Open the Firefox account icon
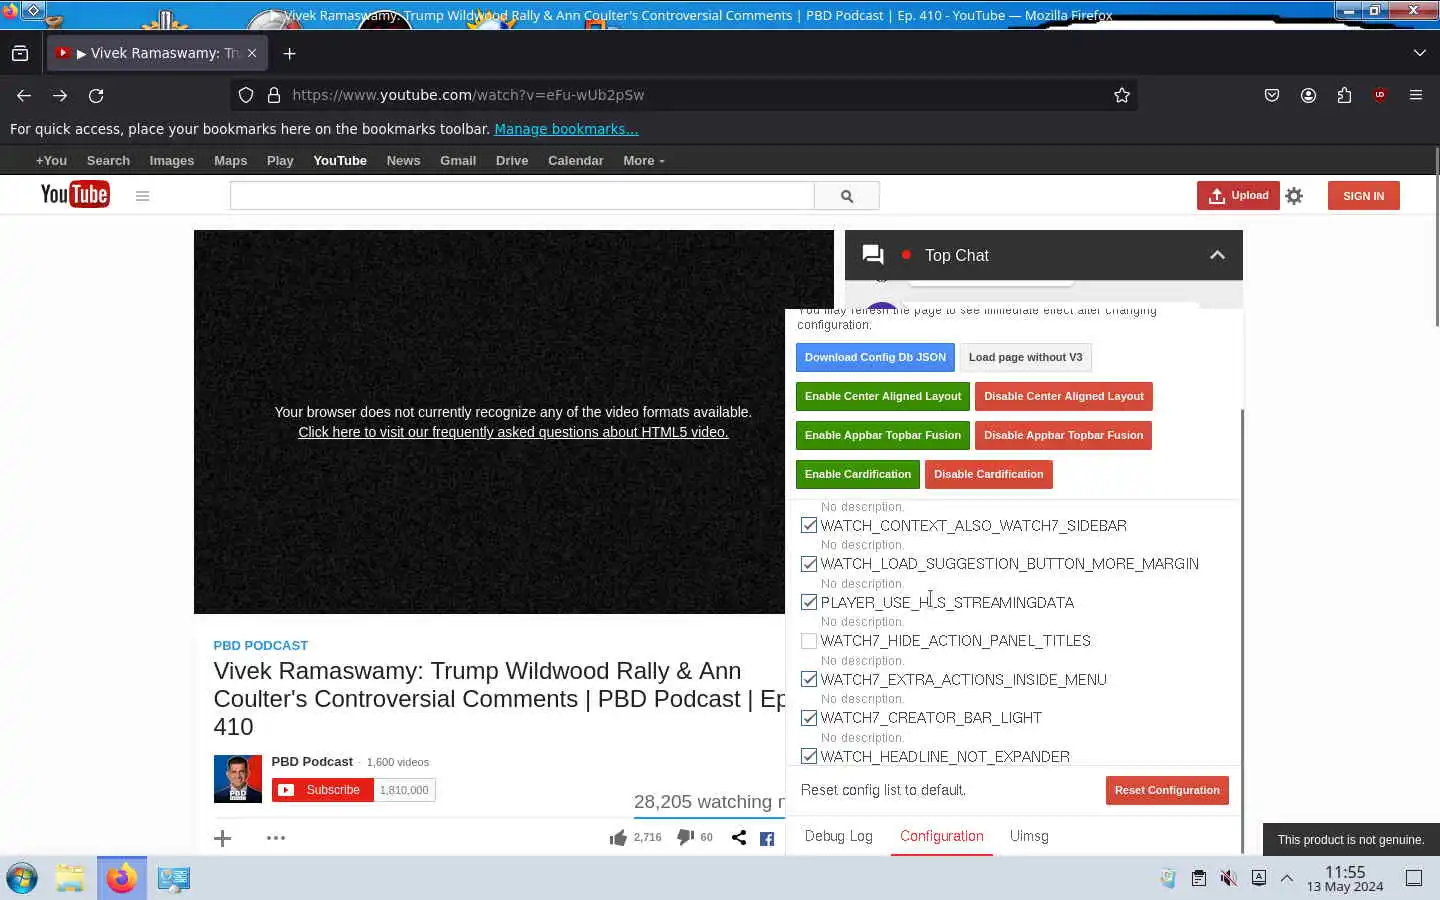The image size is (1440, 900). click(x=1308, y=95)
